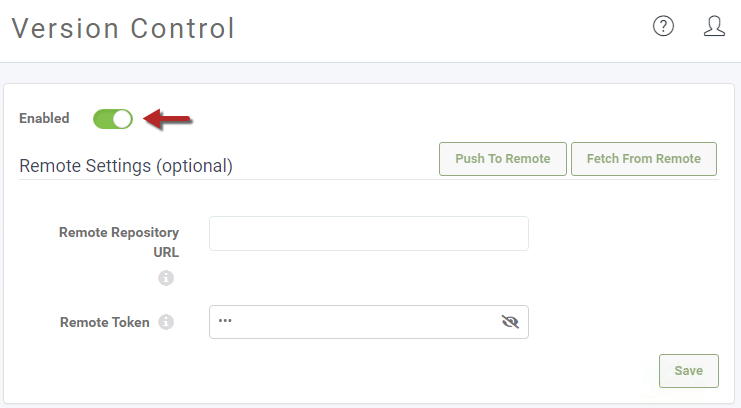The width and height of the screenshot is (741, 408).
Task: Select the Remote Settings (optional) heading
Action: click(x=126, y=166)
